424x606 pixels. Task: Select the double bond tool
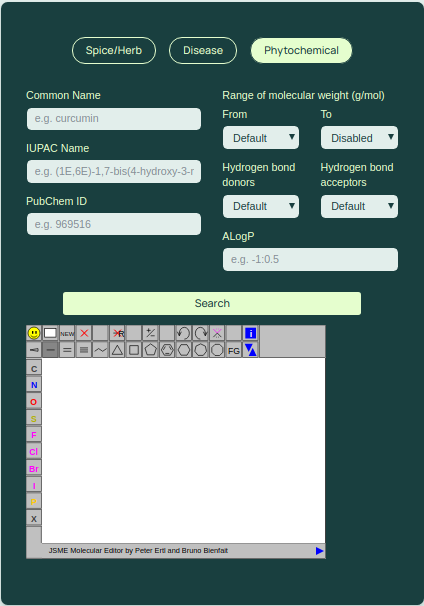[x=67, y=350]
